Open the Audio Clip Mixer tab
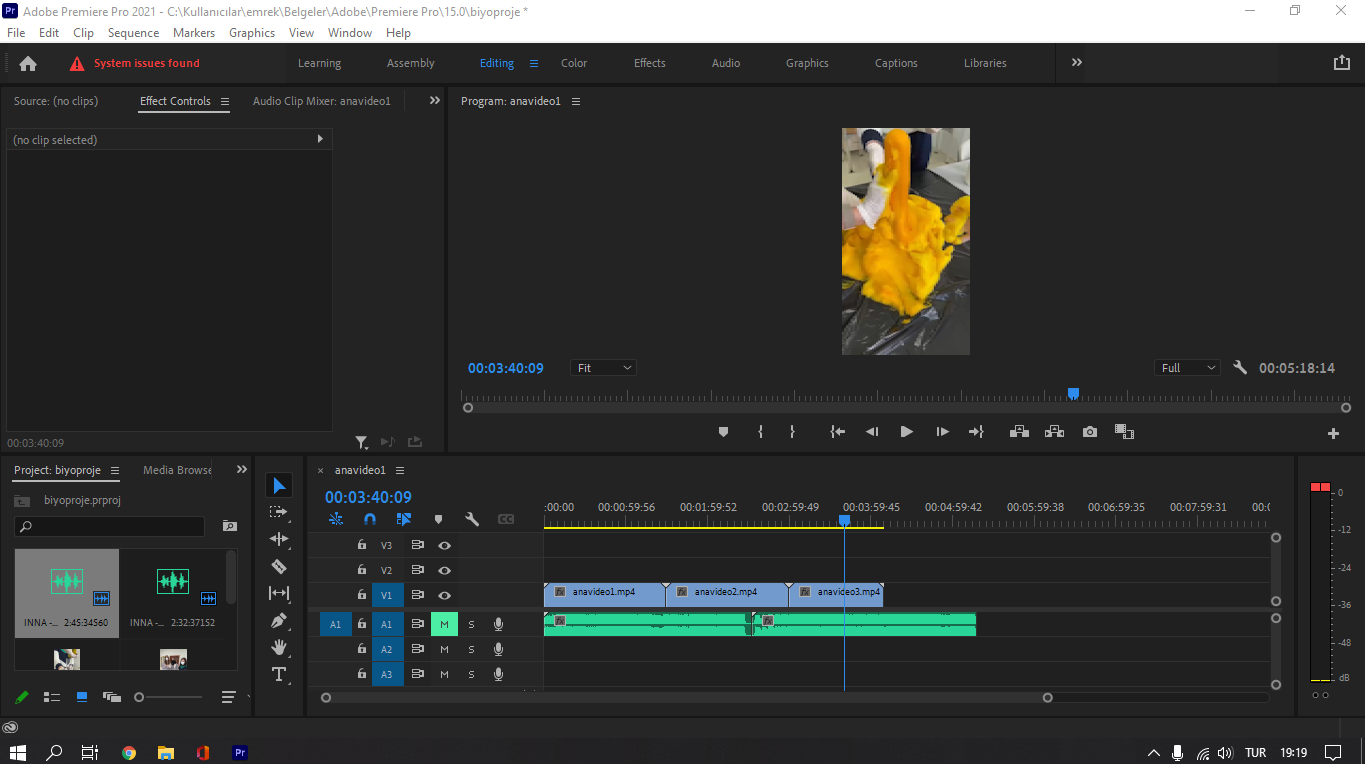Screen dimensions: 1365x764 322,101
